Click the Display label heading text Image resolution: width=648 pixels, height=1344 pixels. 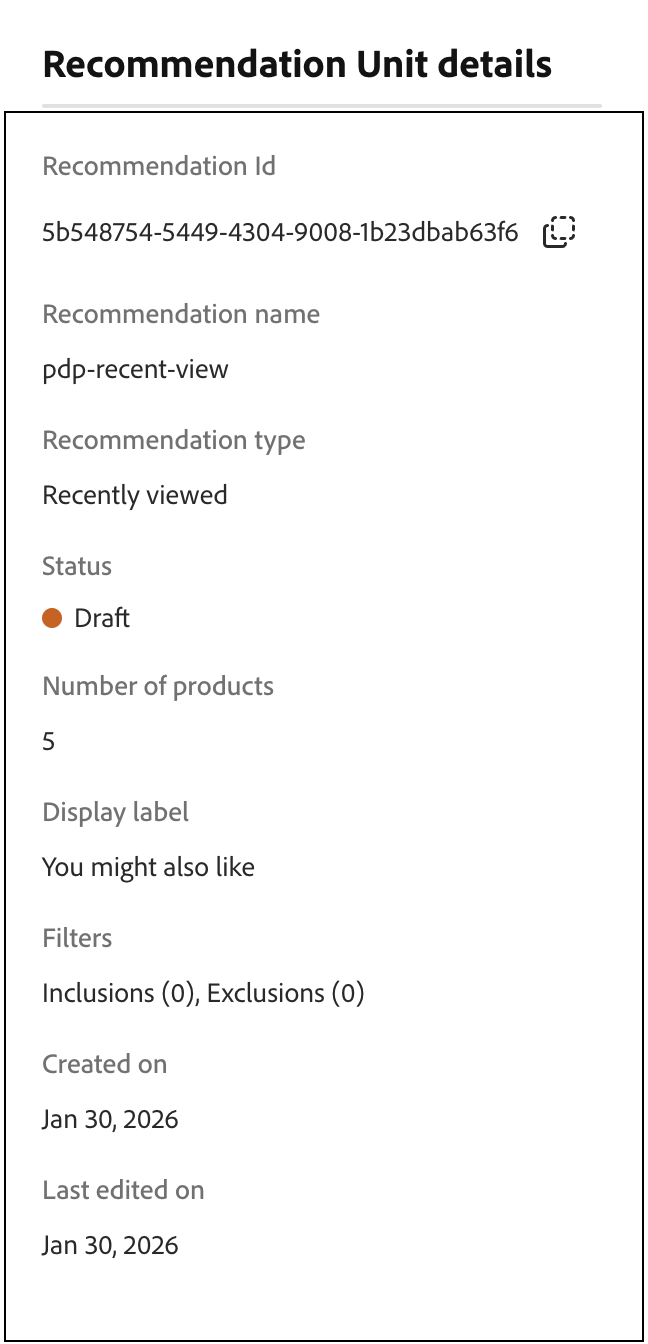115,812
